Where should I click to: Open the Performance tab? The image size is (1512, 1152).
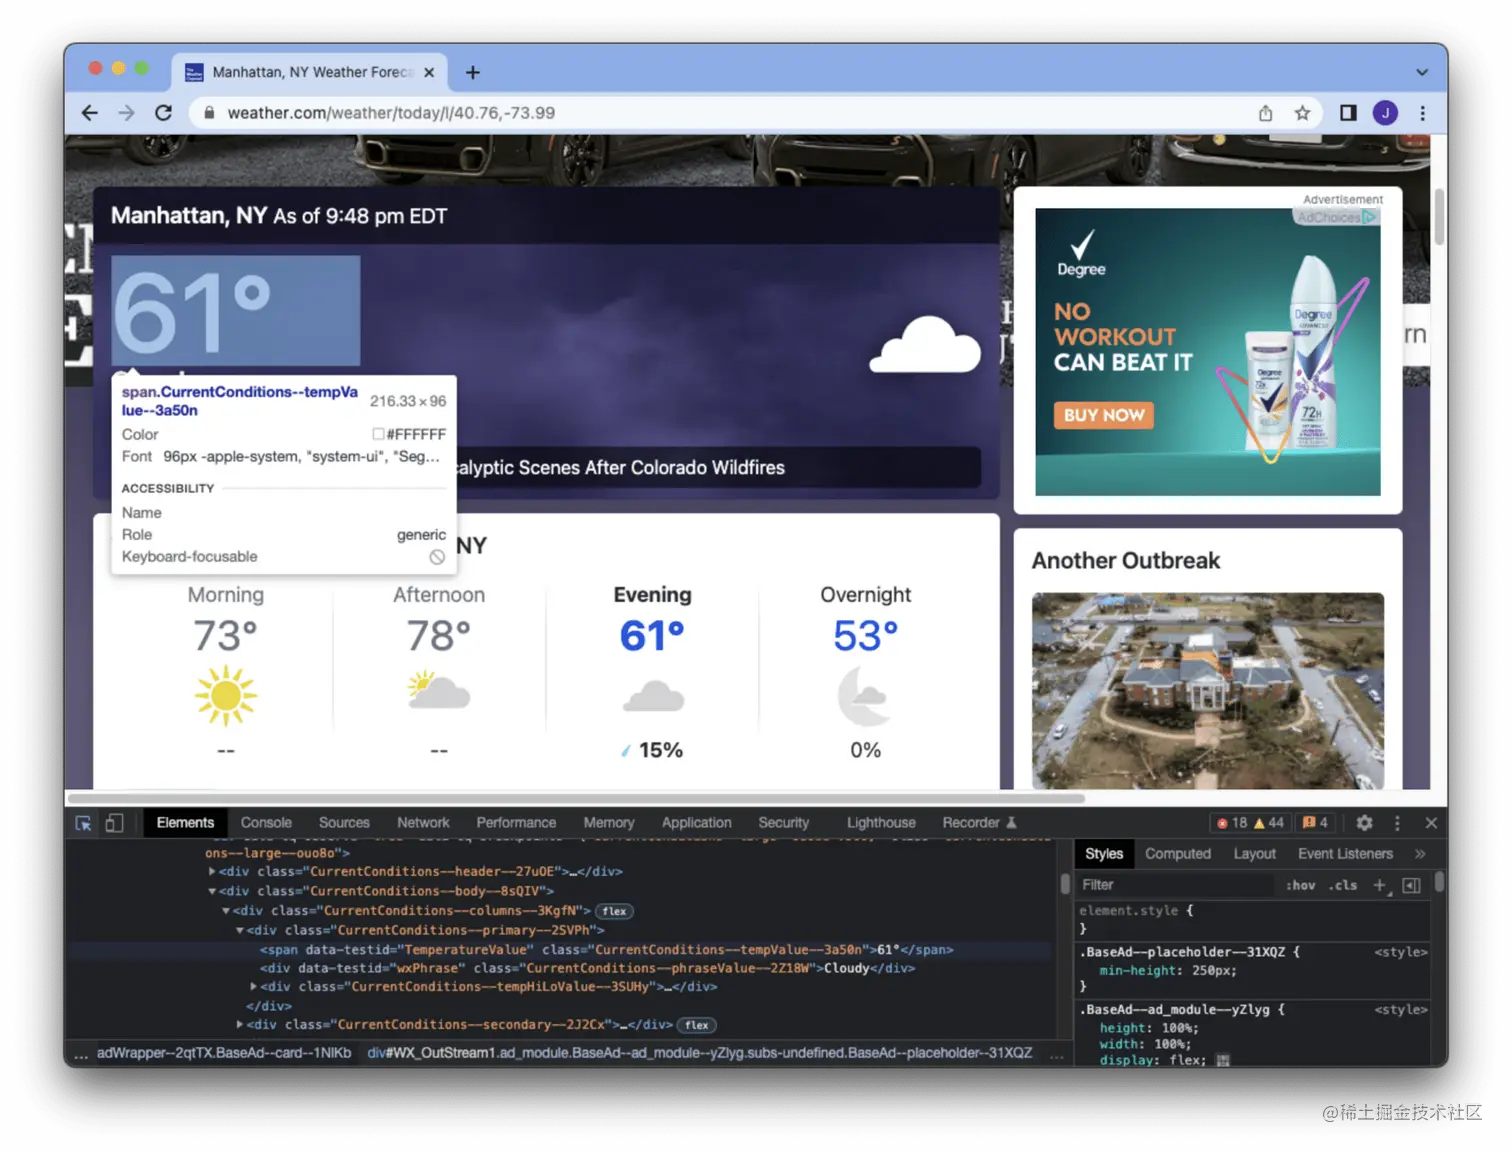(516, 823)
